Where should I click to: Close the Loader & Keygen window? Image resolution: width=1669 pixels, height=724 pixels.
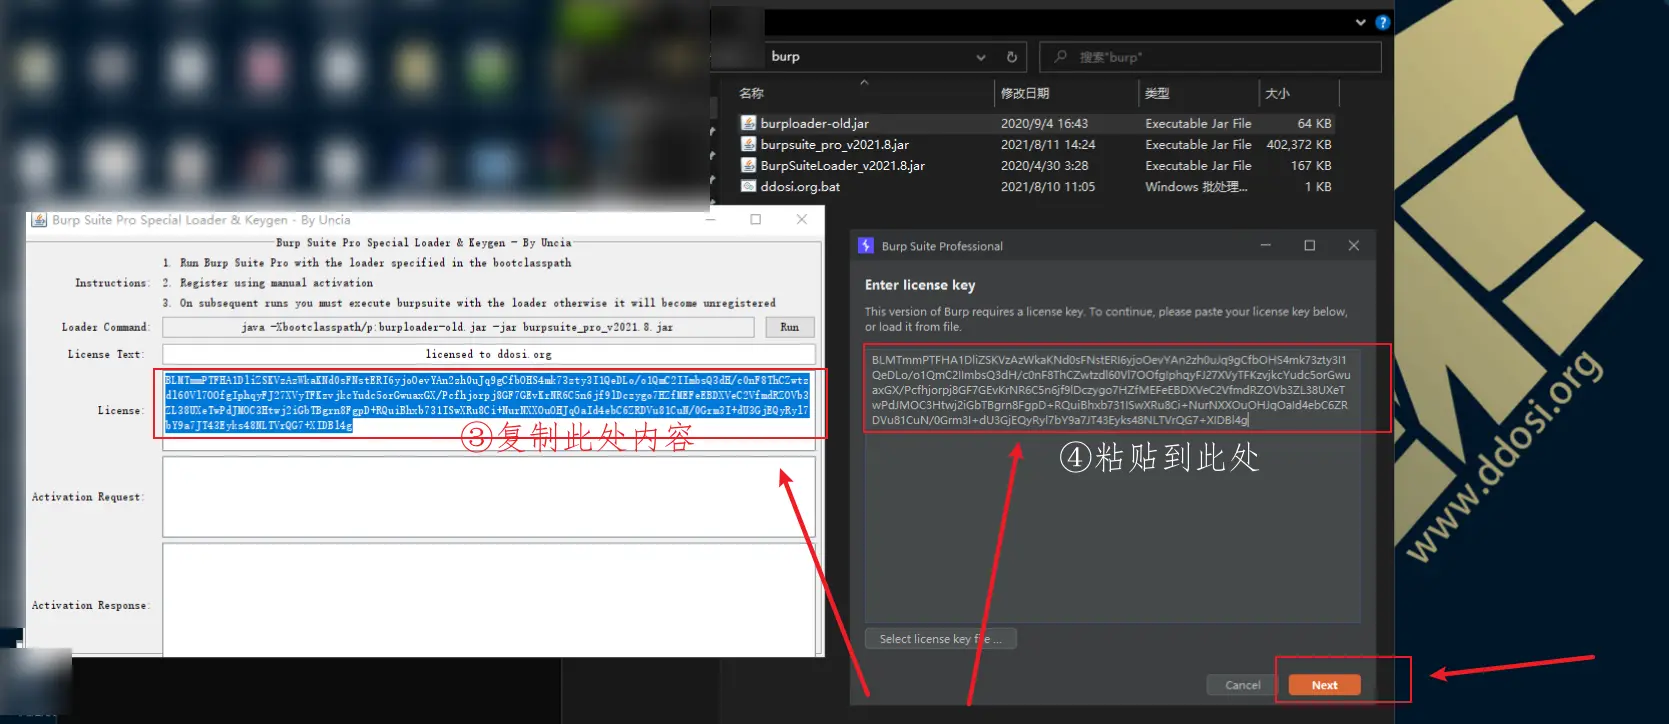click(x=801, y=220)
